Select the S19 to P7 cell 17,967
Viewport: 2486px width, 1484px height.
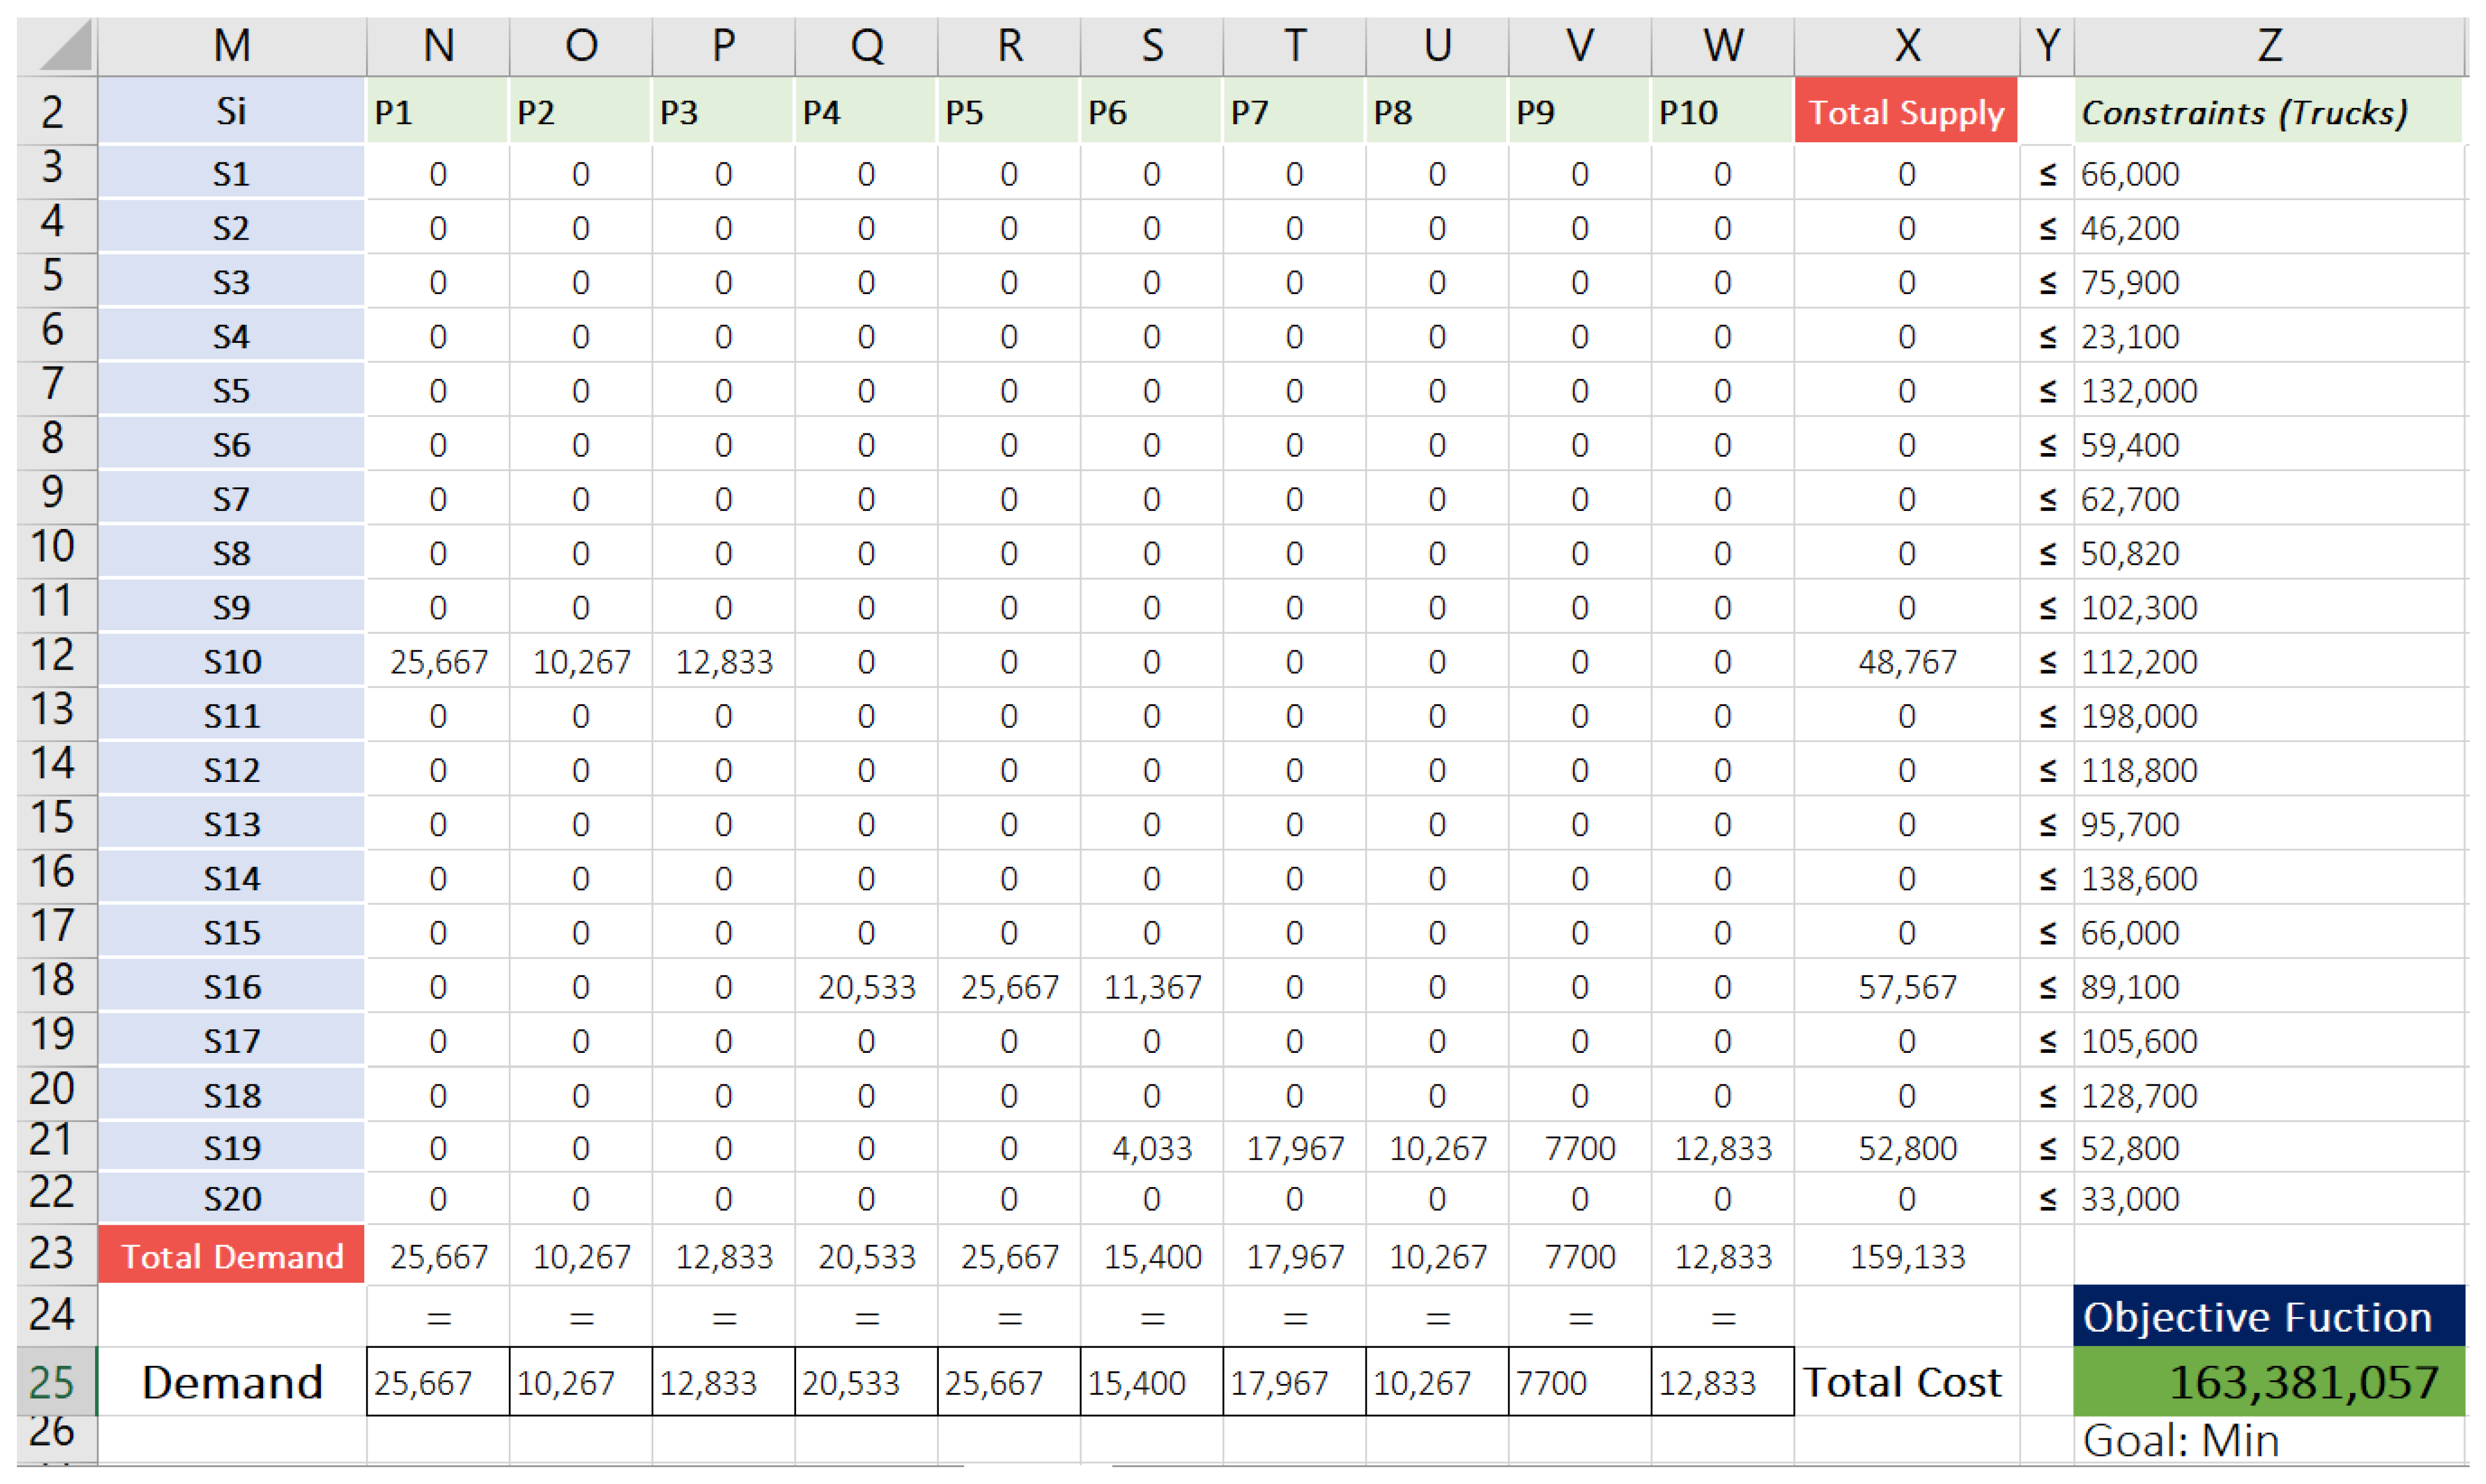[1294, 1148]
